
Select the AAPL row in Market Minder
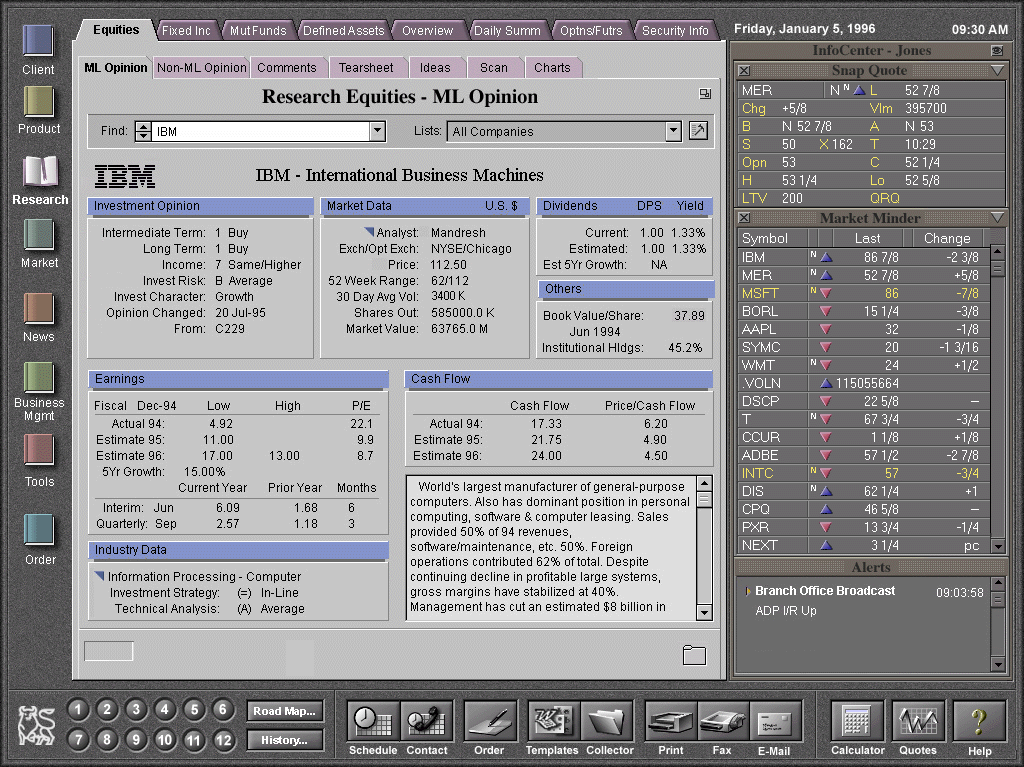coord(864,329)
